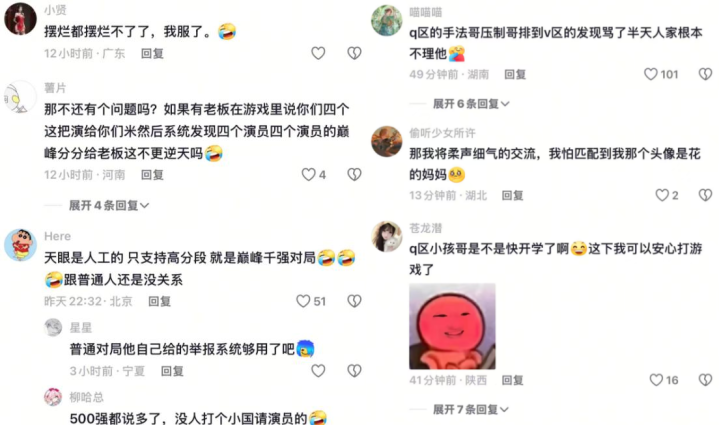Reply to 偷听少女所许's comment from 湖北
Image resolution: width=719 pixels, height=425 pixels.
click(513, 195)
